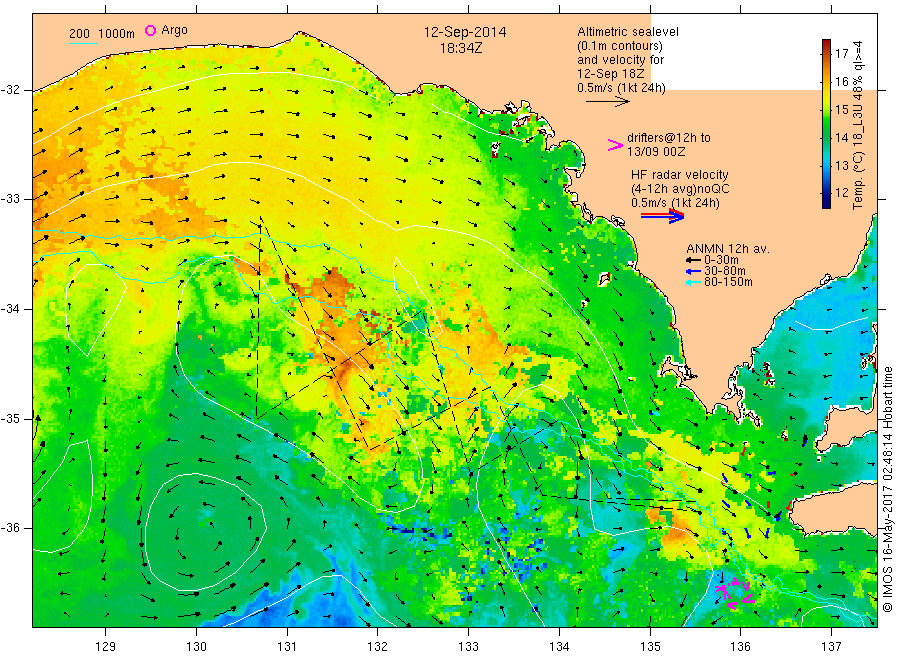Click the magenta drifter arrowhead legend symbol

coord(615,145)
